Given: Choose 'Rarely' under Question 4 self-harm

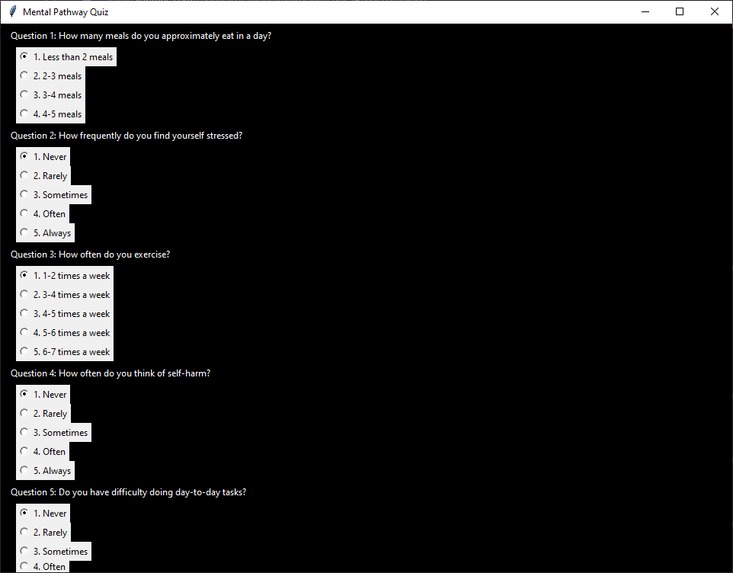Looking at the screenshot, I should pyautogui.click(x=43, y=414).
